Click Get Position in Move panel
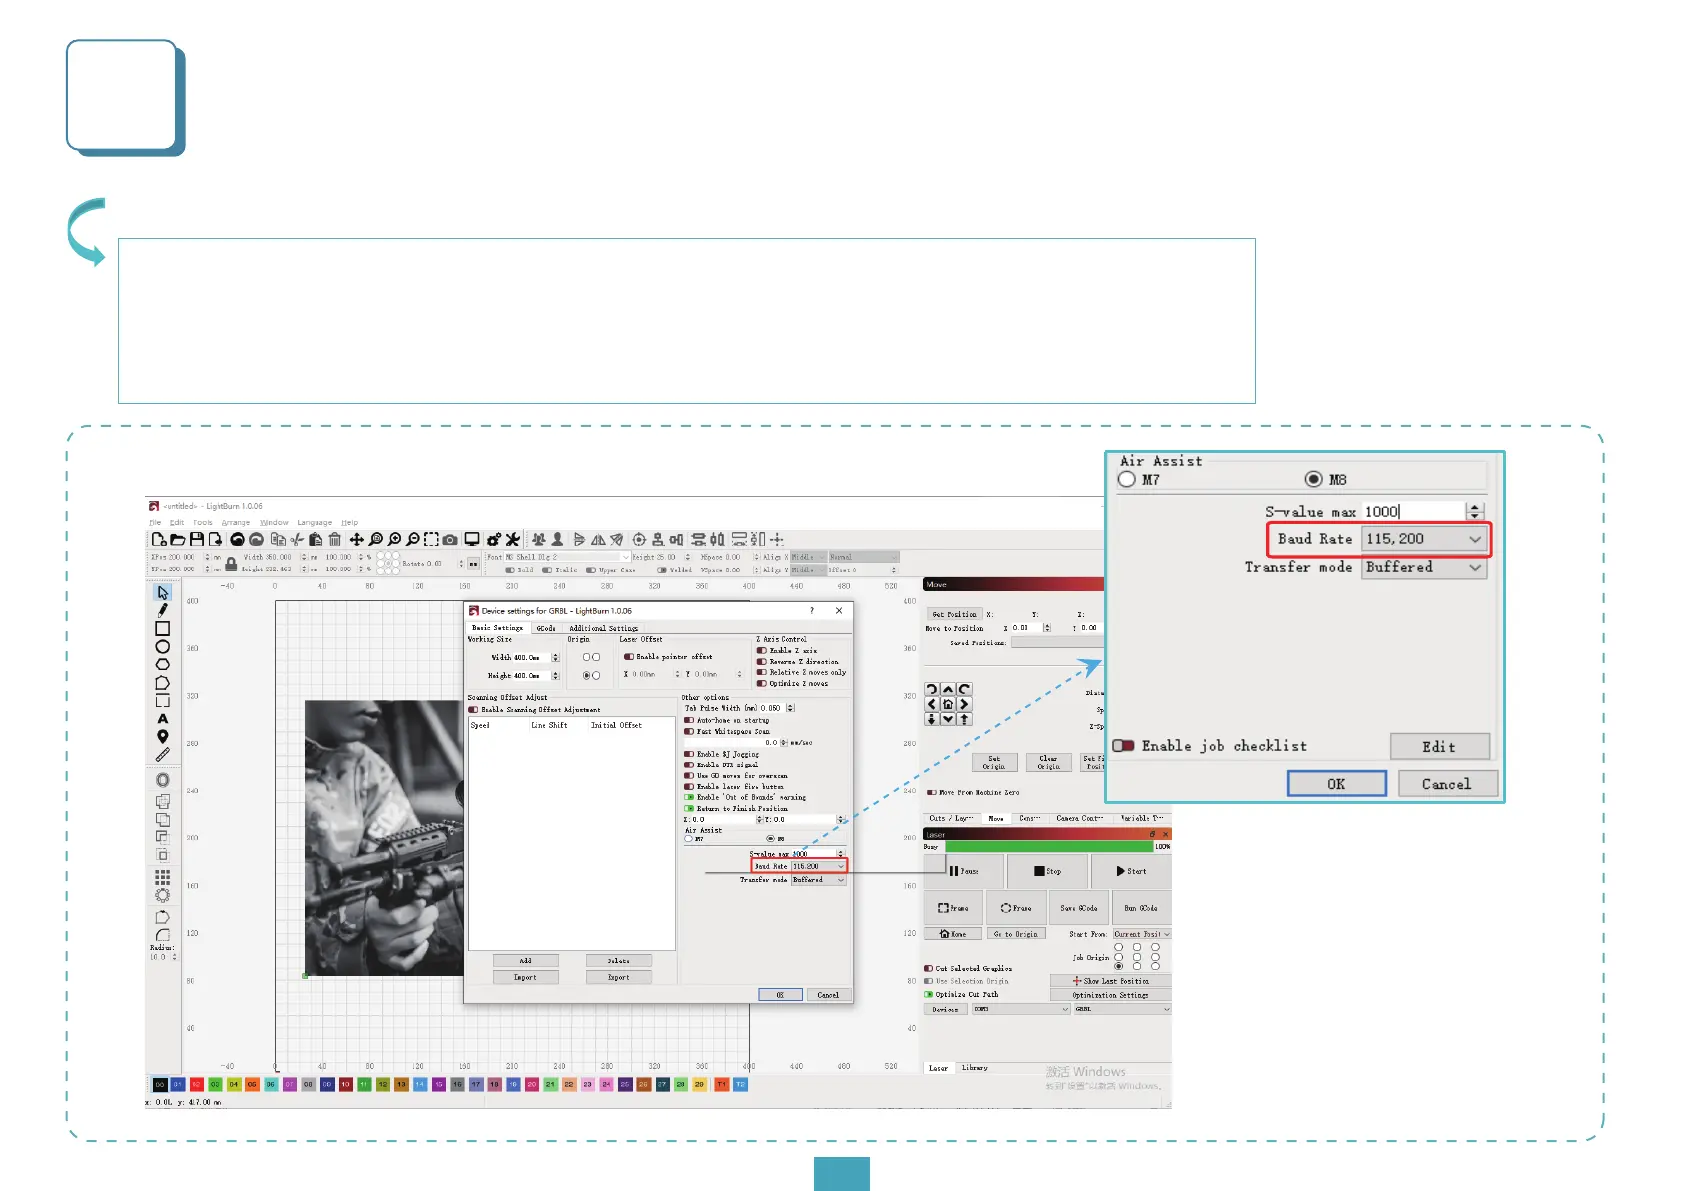The width and height of the screenshot is (1684, 1191). tap(954, 614)
